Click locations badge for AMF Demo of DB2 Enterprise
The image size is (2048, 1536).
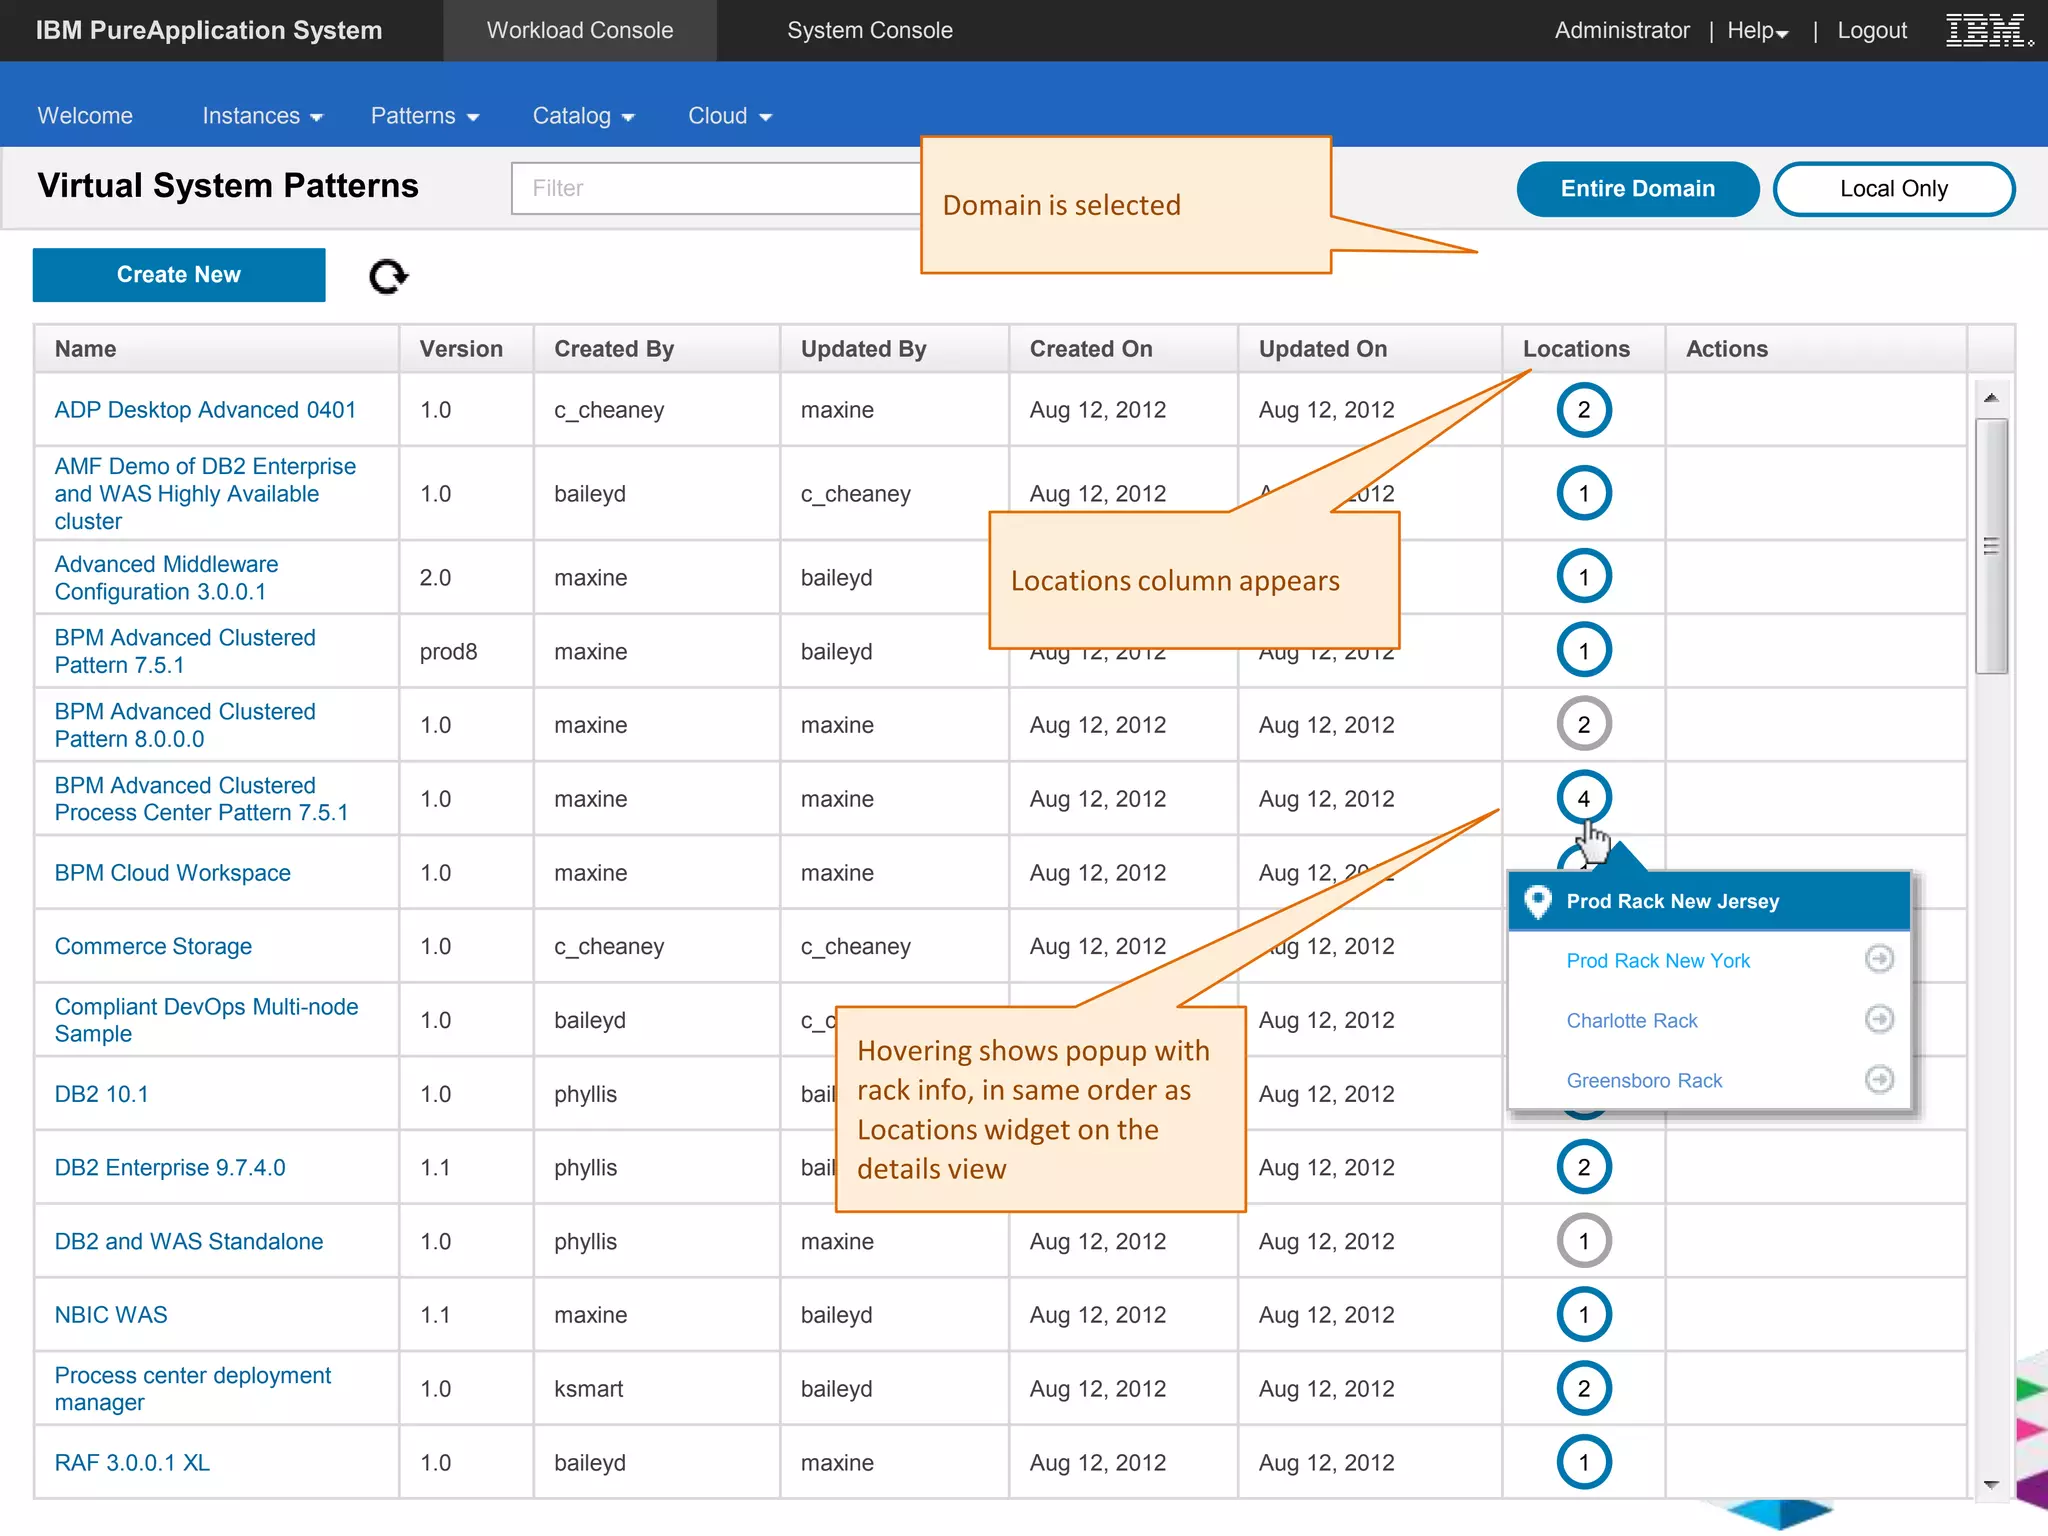tap(1584, 493)
